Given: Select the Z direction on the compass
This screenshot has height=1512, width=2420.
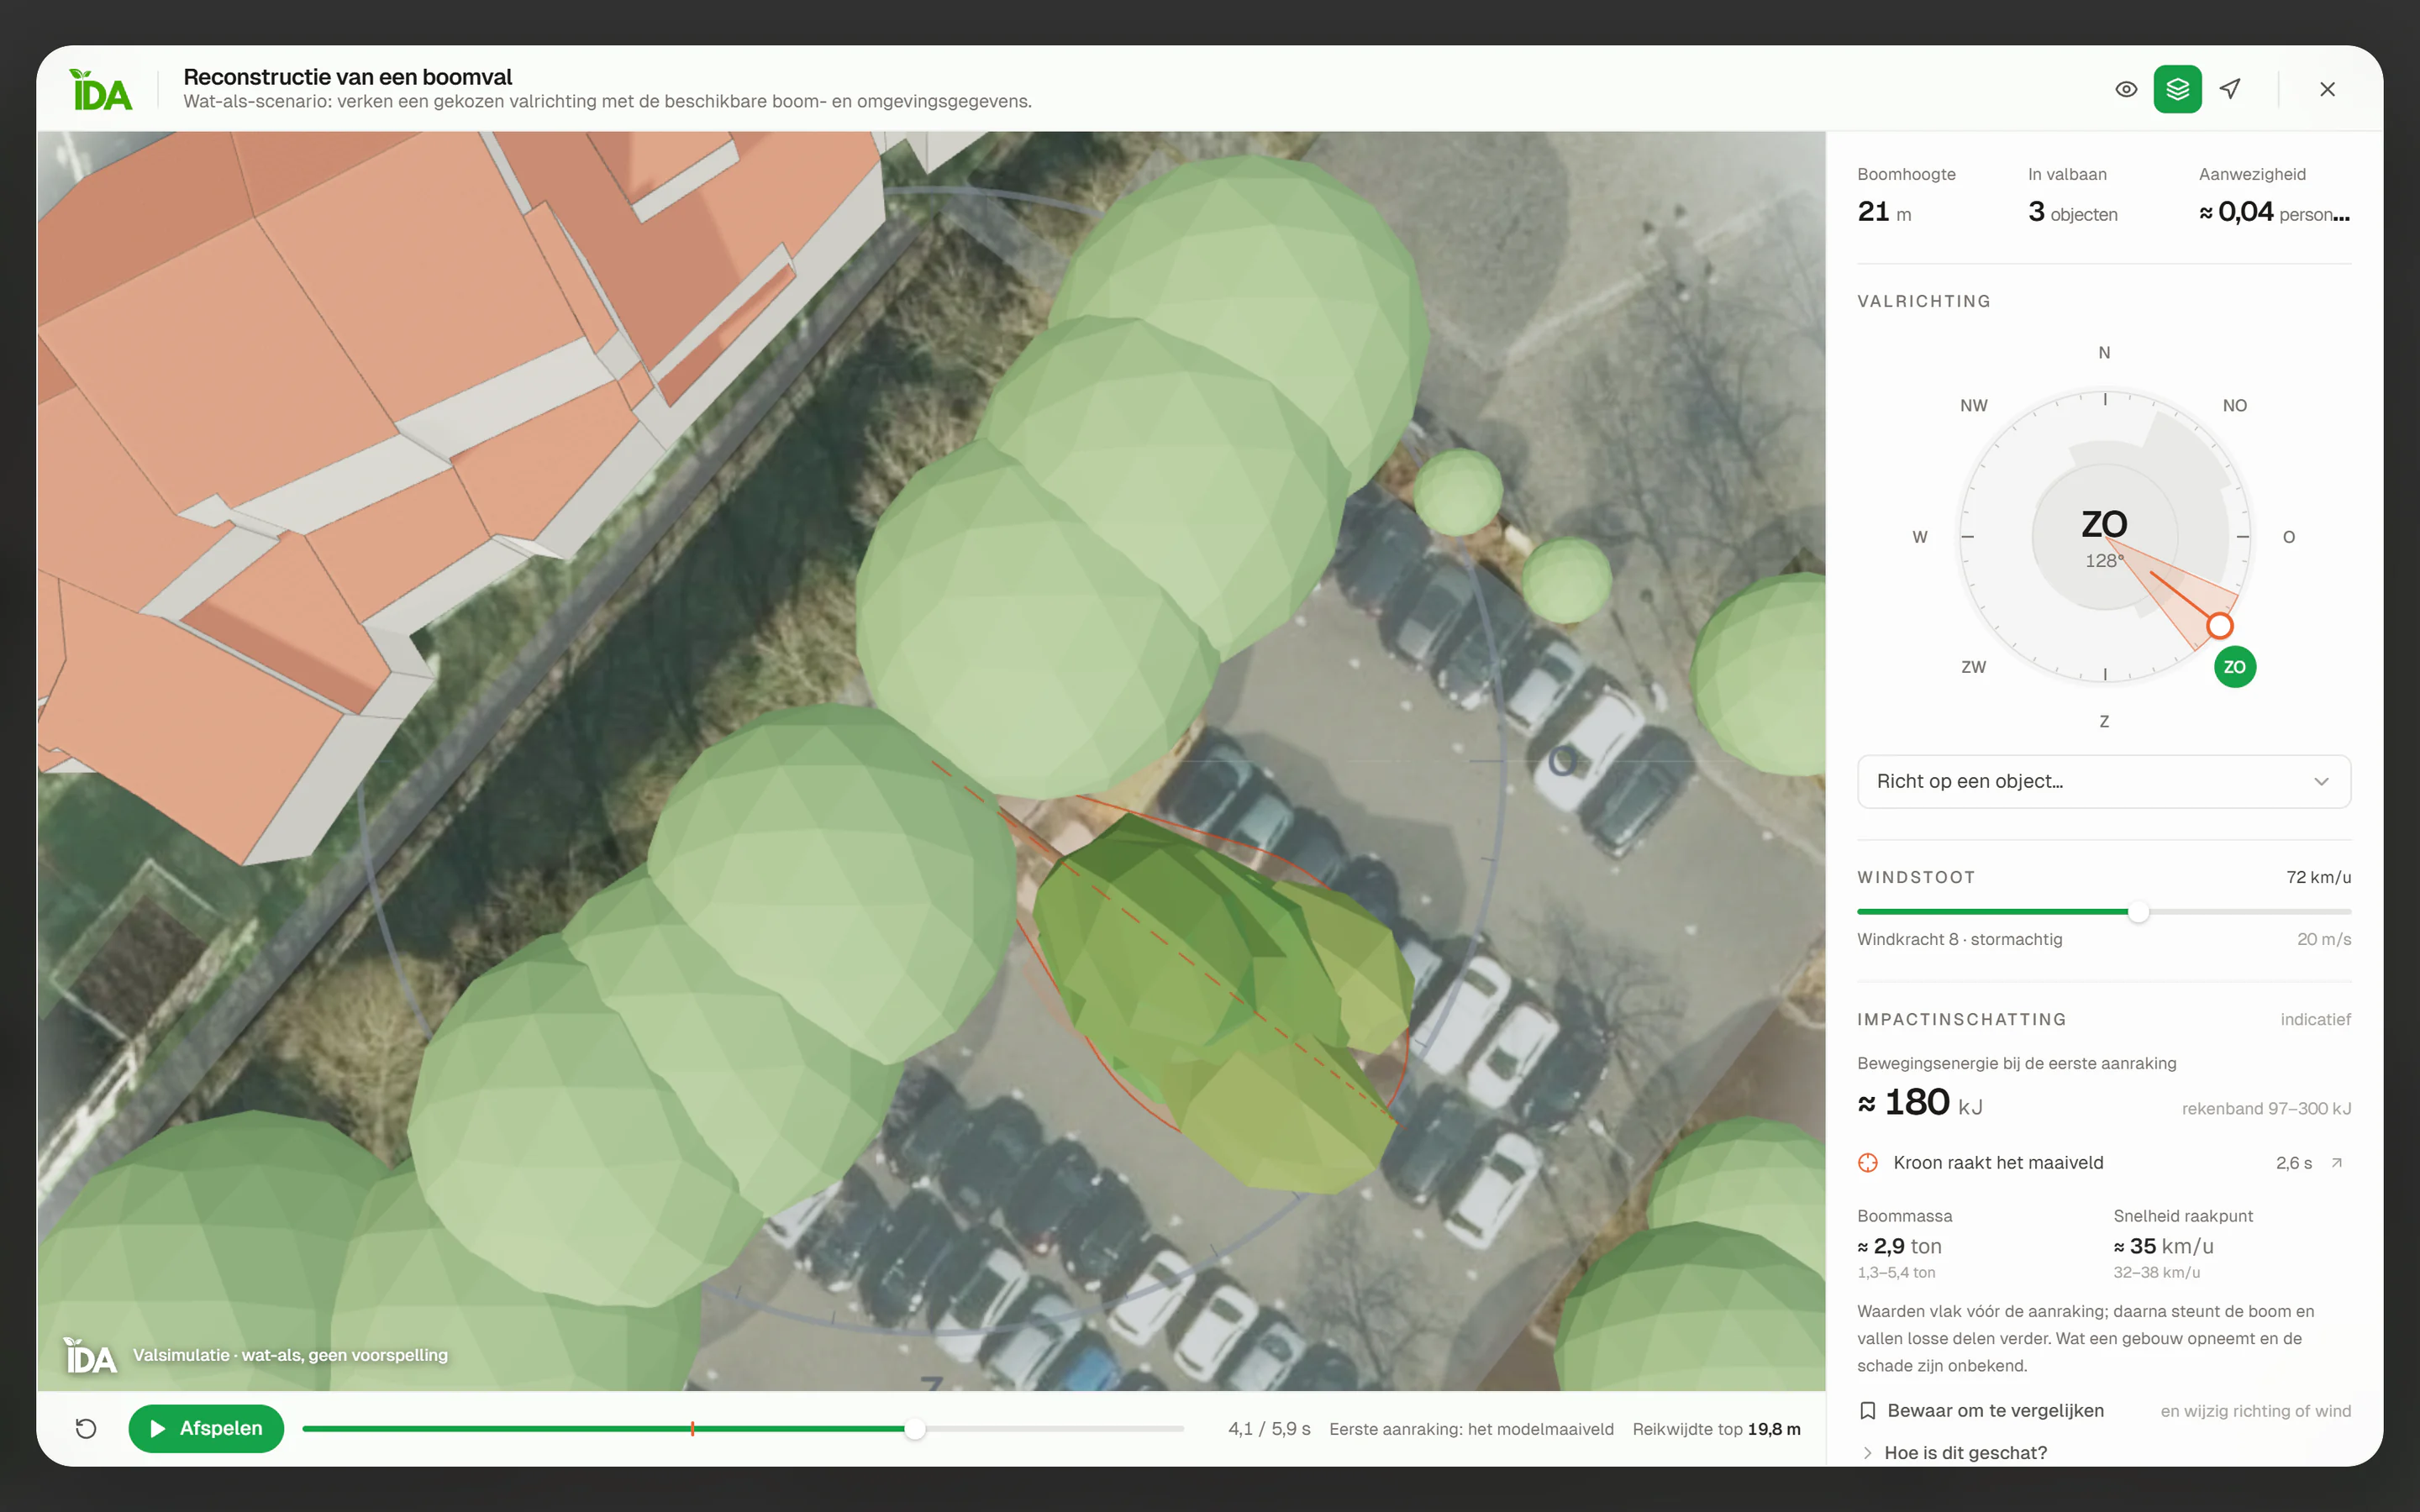Looking at the screenshot, I should 2104,721.
